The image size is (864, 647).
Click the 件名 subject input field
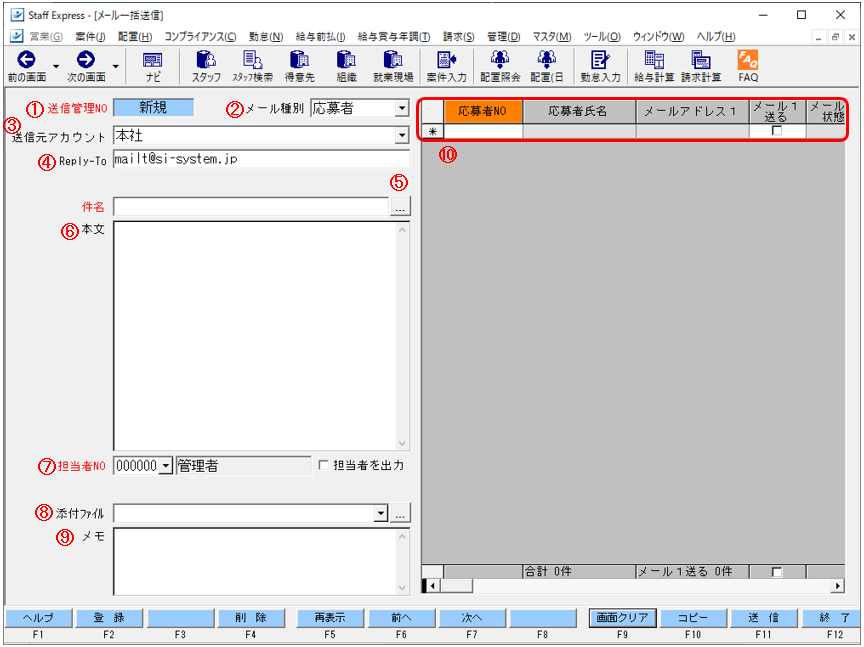click(251, 207)
